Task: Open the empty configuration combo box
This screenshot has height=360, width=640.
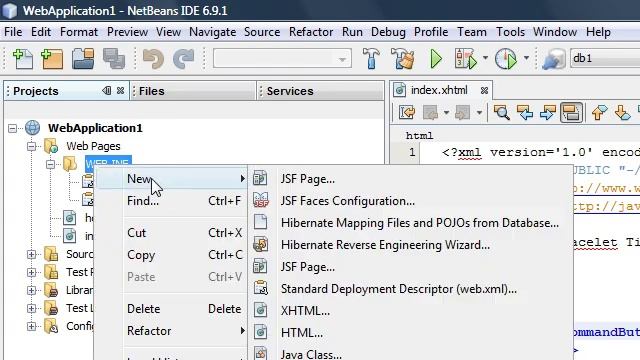Action: 282,59
